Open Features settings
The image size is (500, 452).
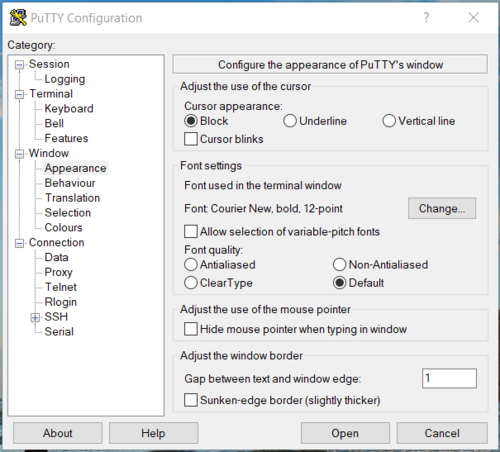click(66, 138)
